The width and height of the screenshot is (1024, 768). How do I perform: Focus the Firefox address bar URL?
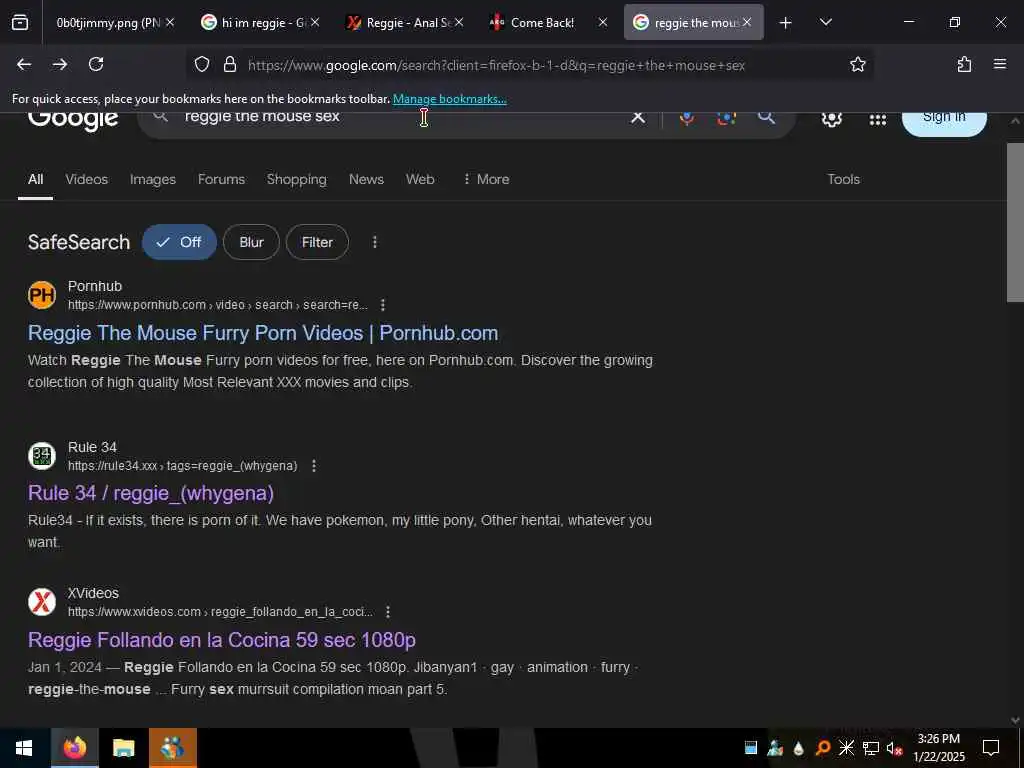point(496,65)
